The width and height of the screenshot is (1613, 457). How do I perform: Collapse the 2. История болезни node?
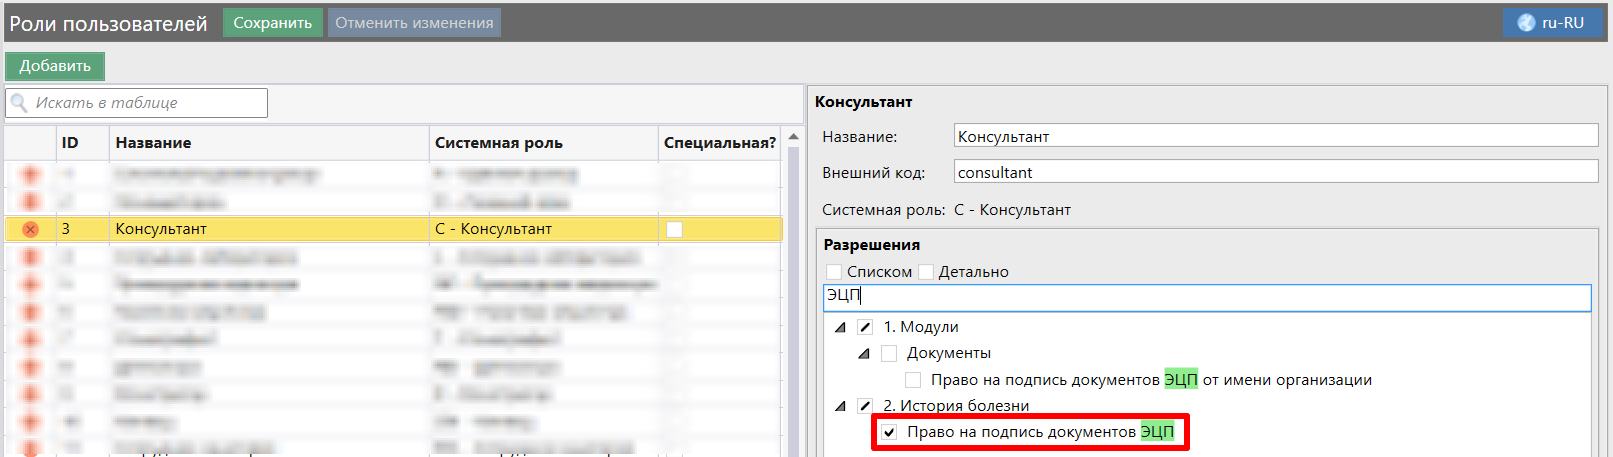[x=840, y=406]
